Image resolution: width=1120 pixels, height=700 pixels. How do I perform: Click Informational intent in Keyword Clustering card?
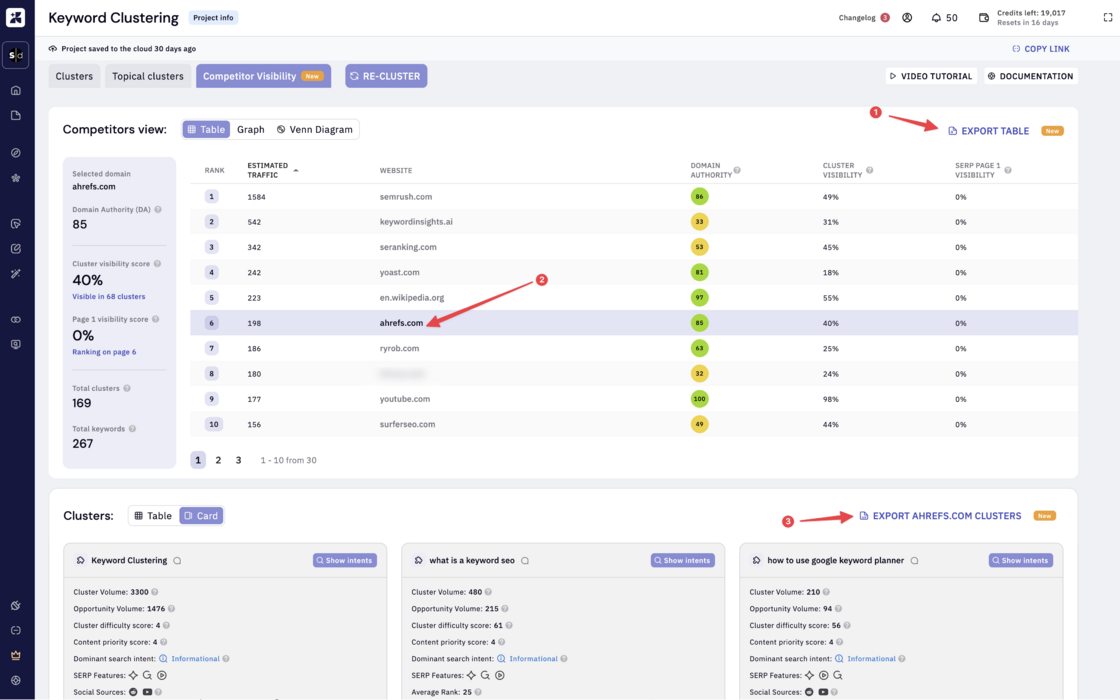click(195, 659)
